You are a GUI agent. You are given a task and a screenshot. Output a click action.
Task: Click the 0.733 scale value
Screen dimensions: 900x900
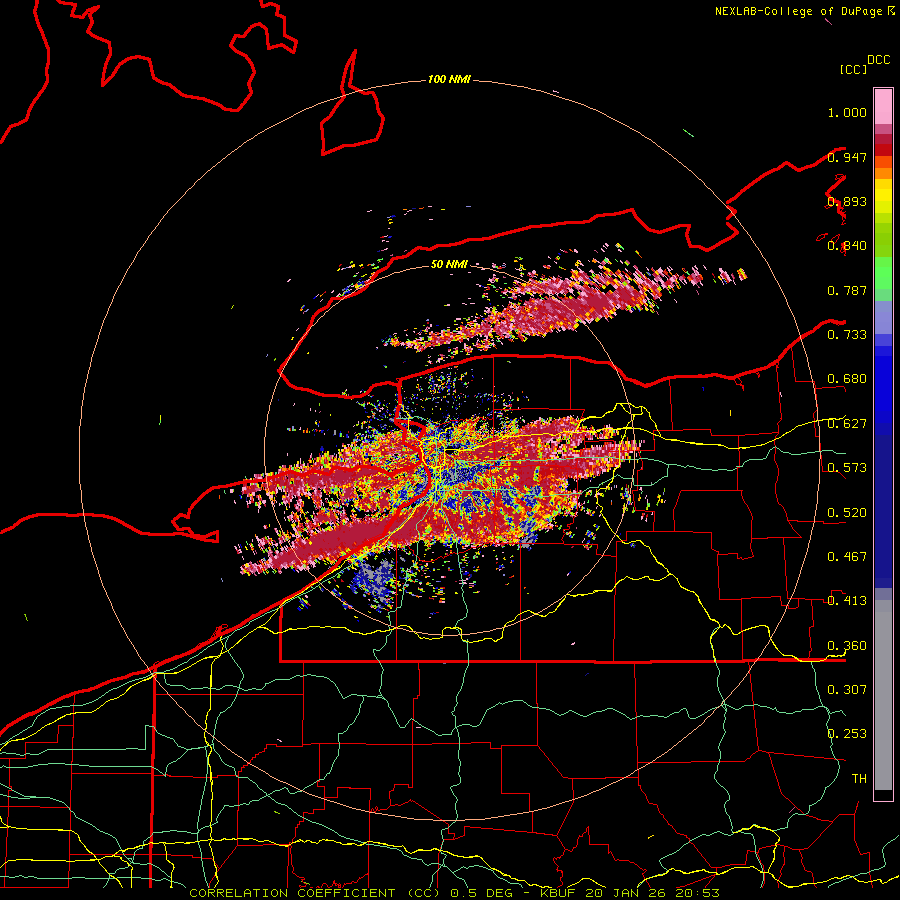[x=847, y=335]
